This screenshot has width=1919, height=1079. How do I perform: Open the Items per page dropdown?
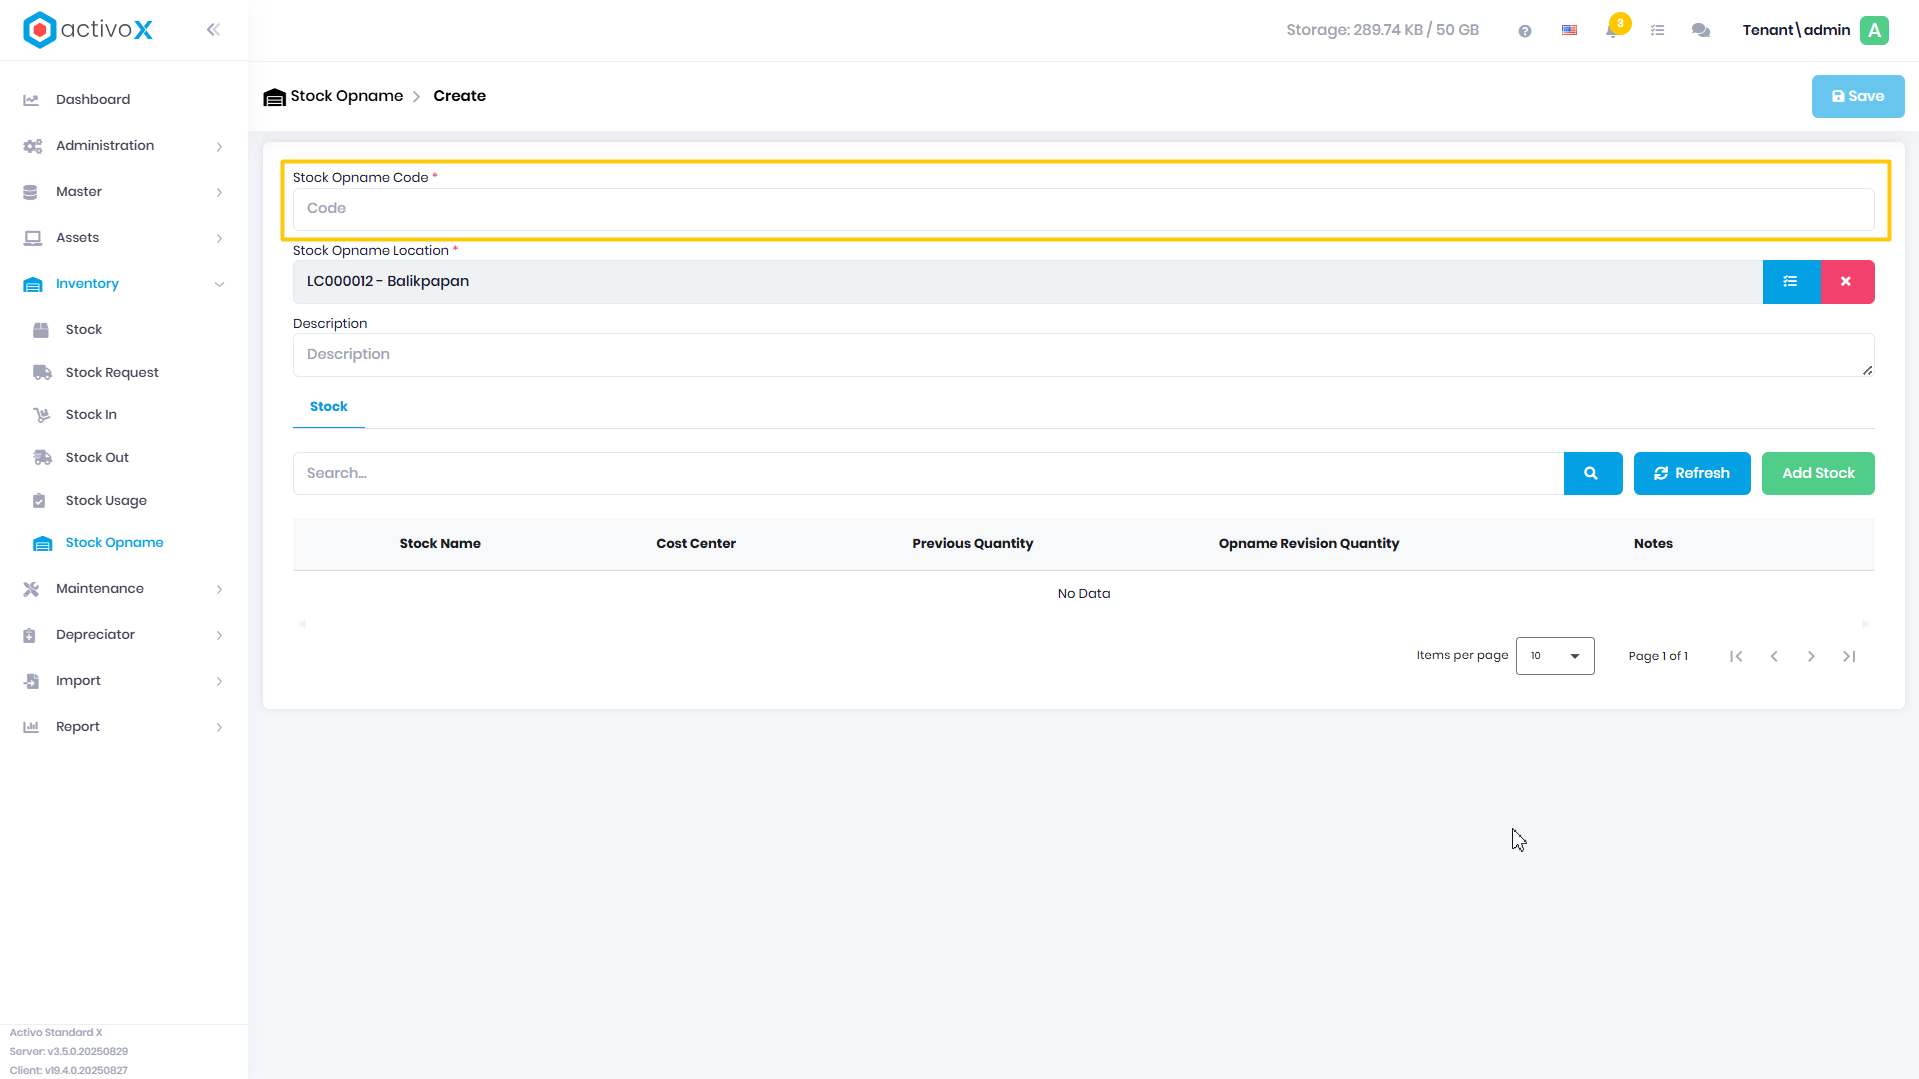[x=1555, y=656]
